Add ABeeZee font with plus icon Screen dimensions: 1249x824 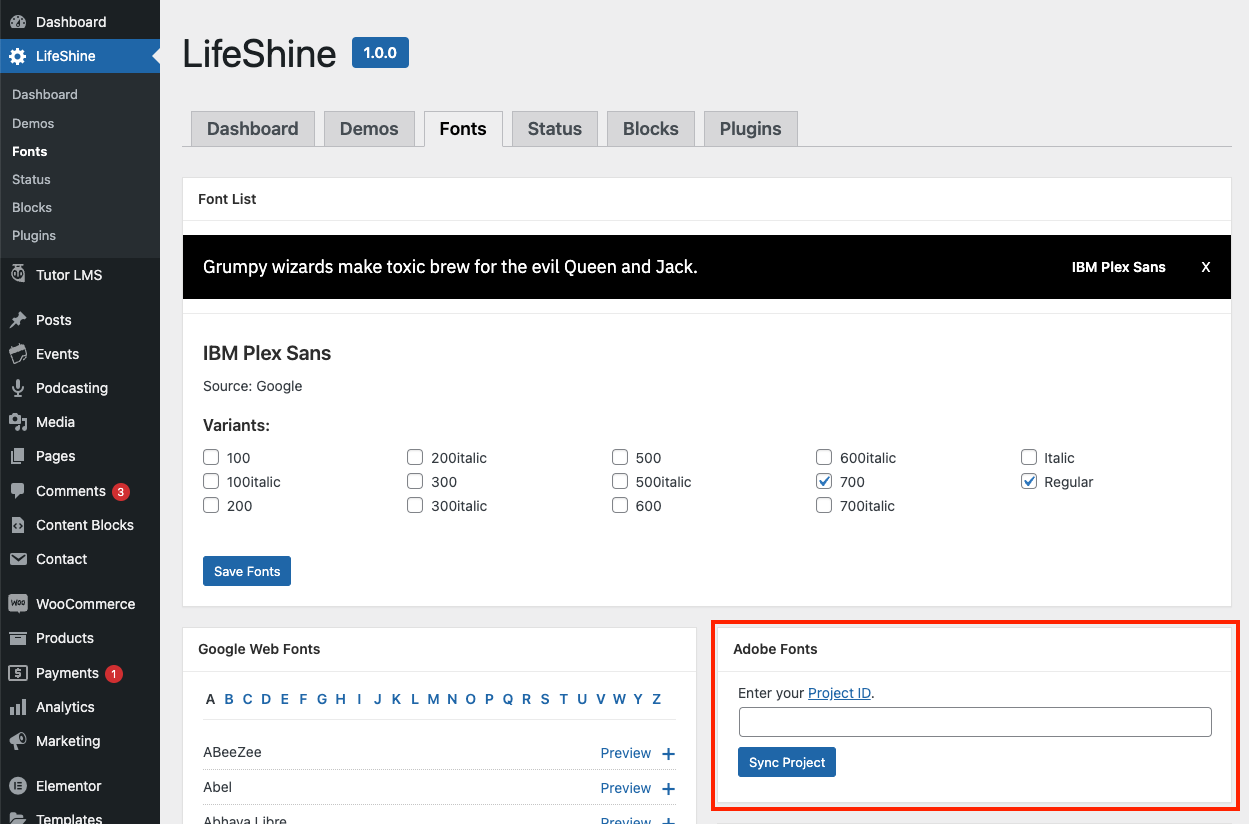(668, 754)
